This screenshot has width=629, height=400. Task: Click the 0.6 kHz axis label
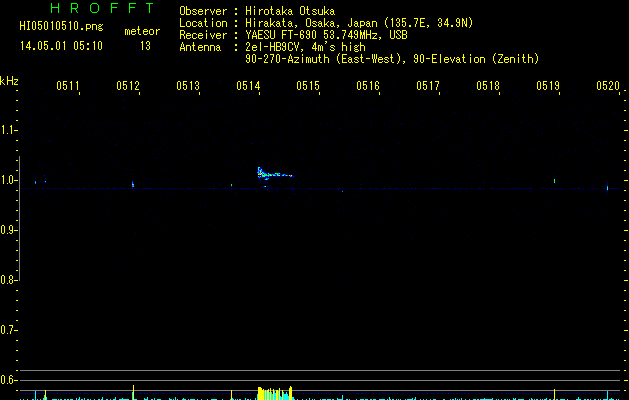[8, 380]
